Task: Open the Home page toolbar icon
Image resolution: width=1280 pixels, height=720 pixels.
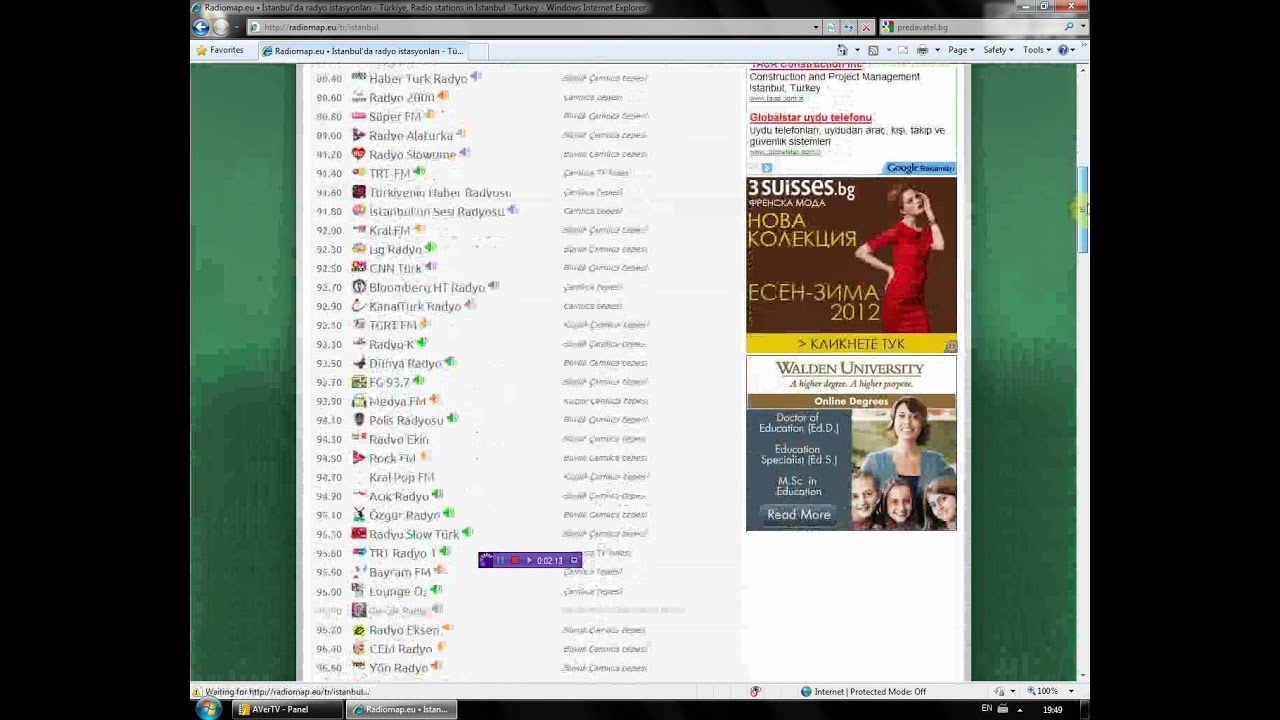Action: 842,50
